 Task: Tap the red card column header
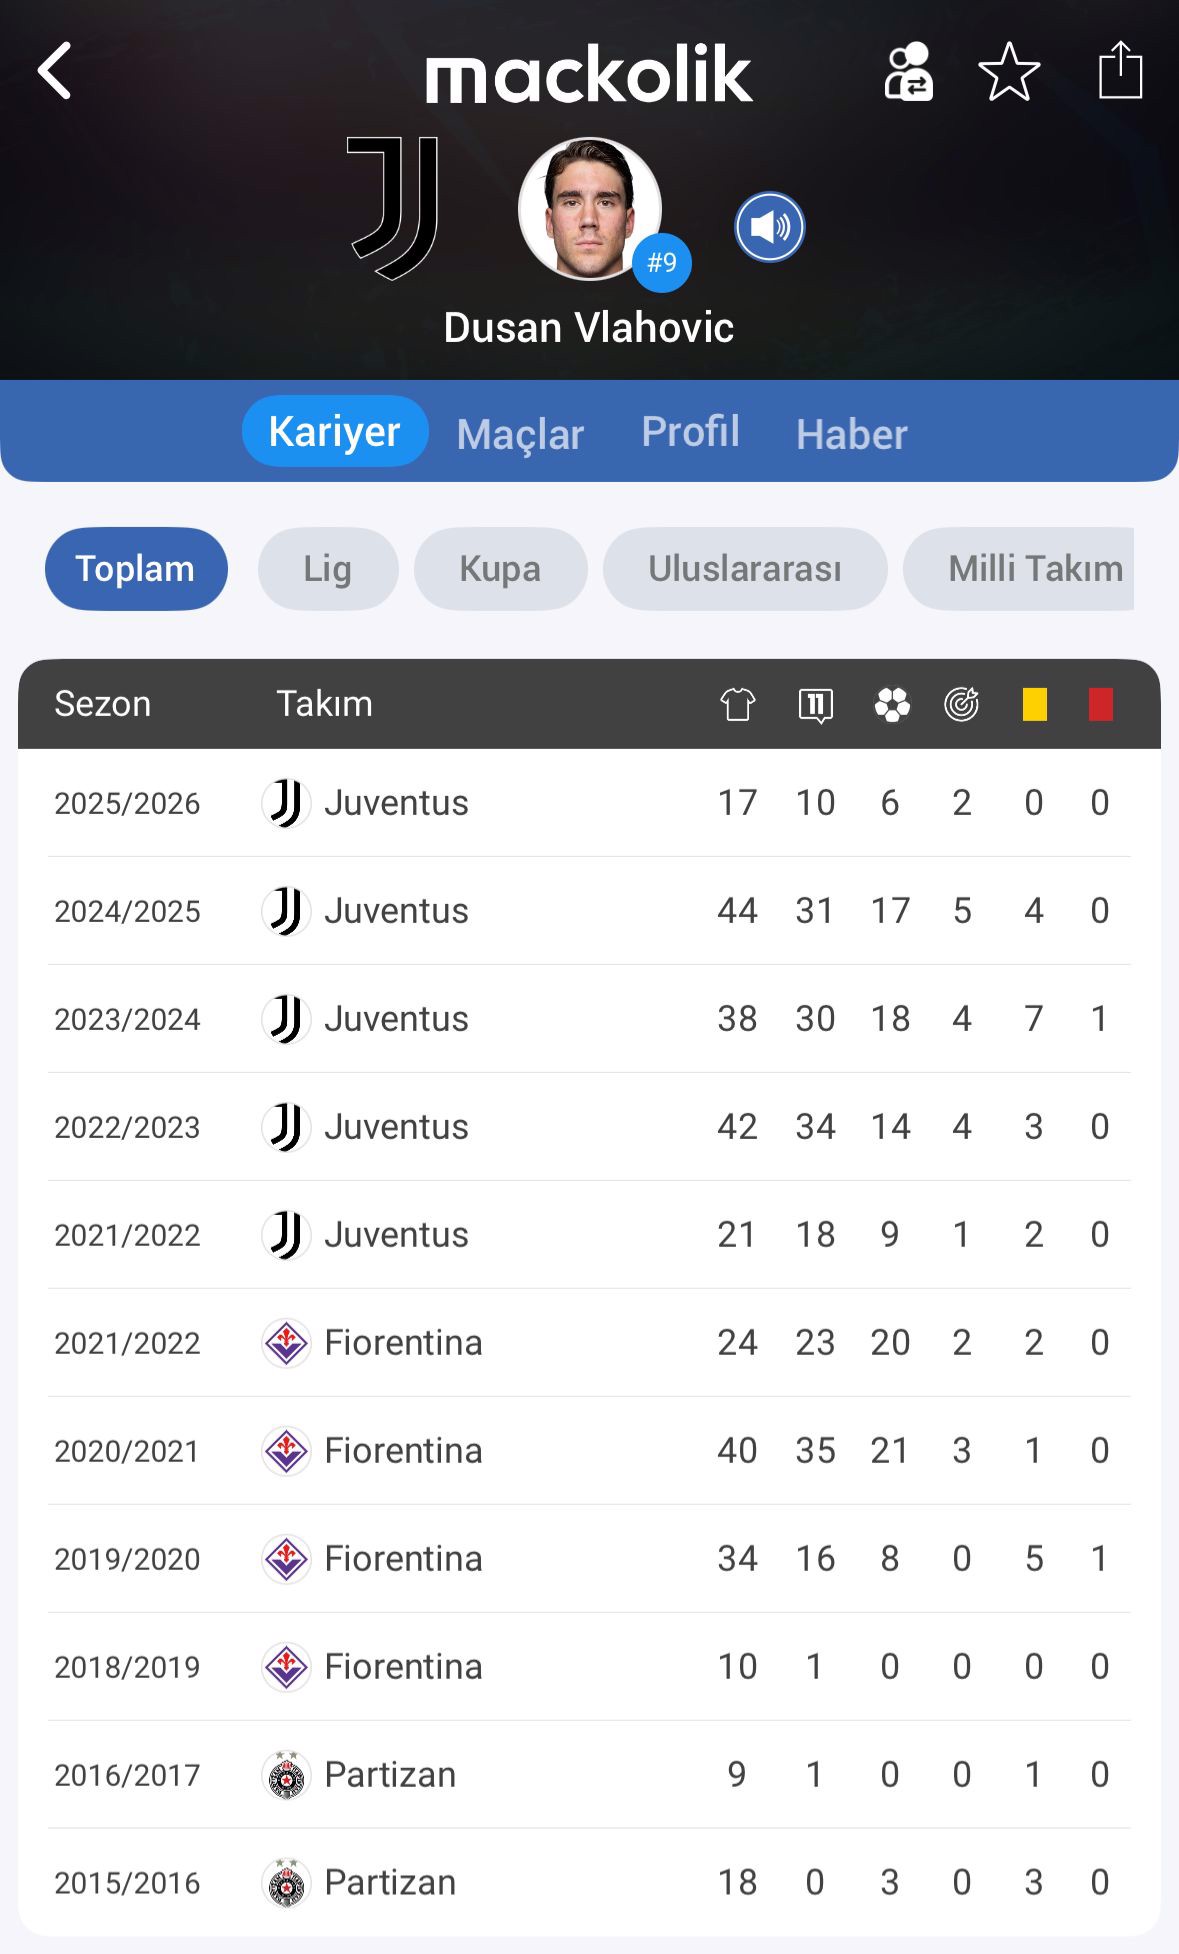pyautogui.click(x=1100, y=704)
